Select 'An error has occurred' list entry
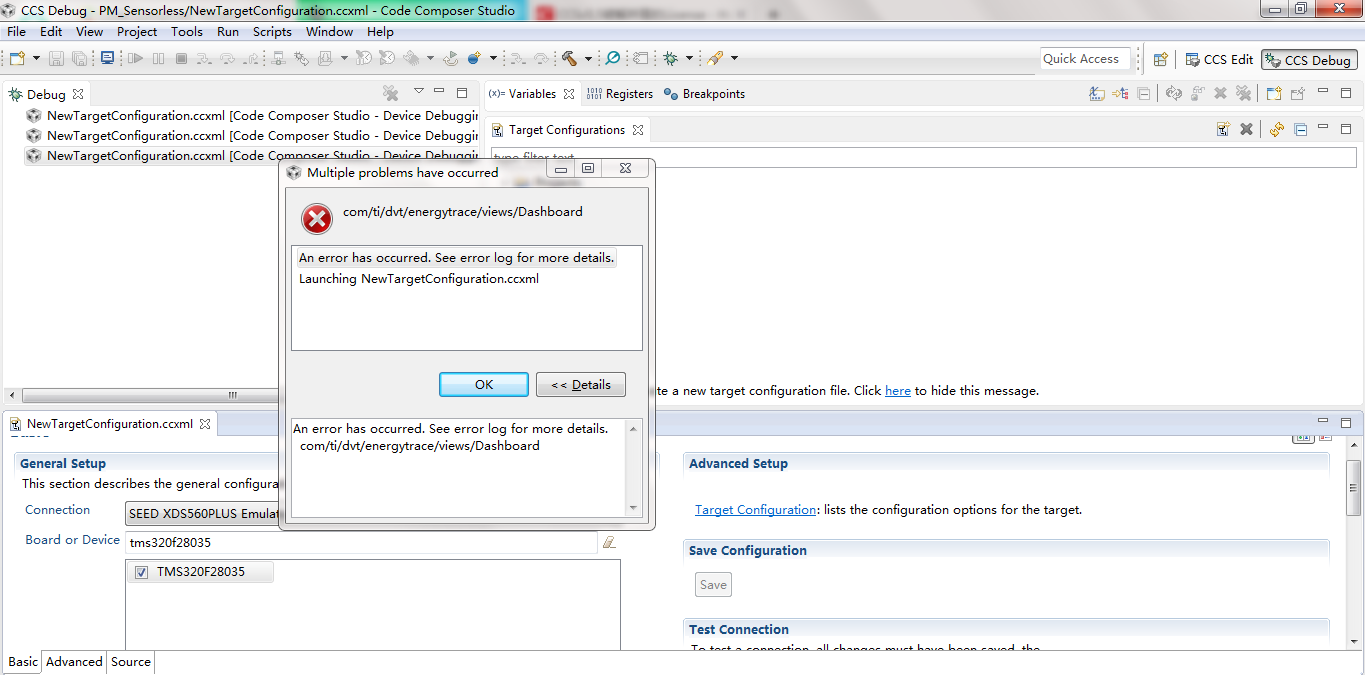Screen dimensions: 1365x675 click(456, 258)
